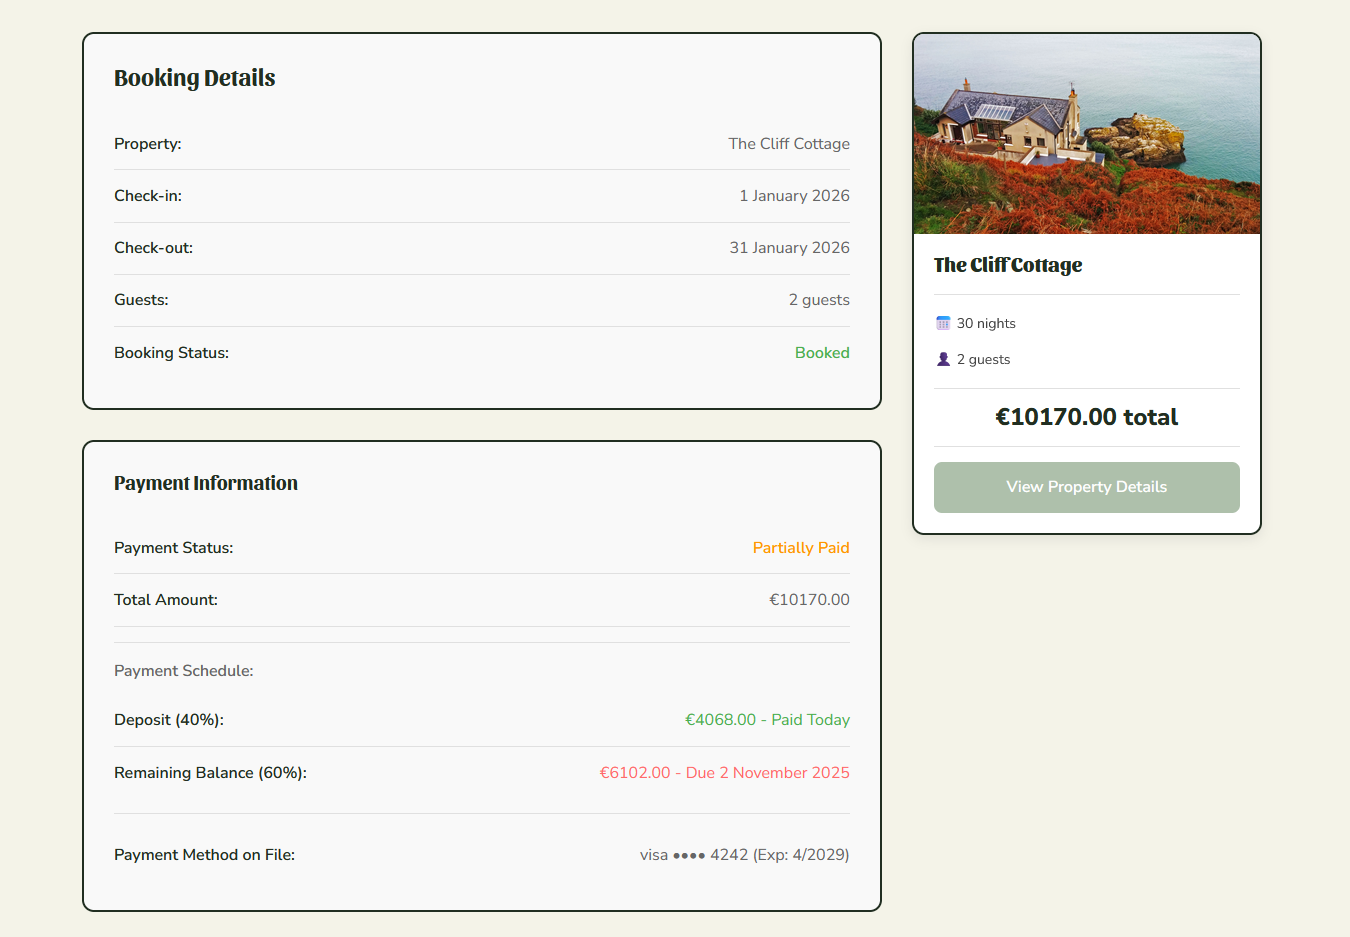This screenshot has width=1350, height=937.
Task: Click the check-in date 1 January 2026
Action: point(794,195)
